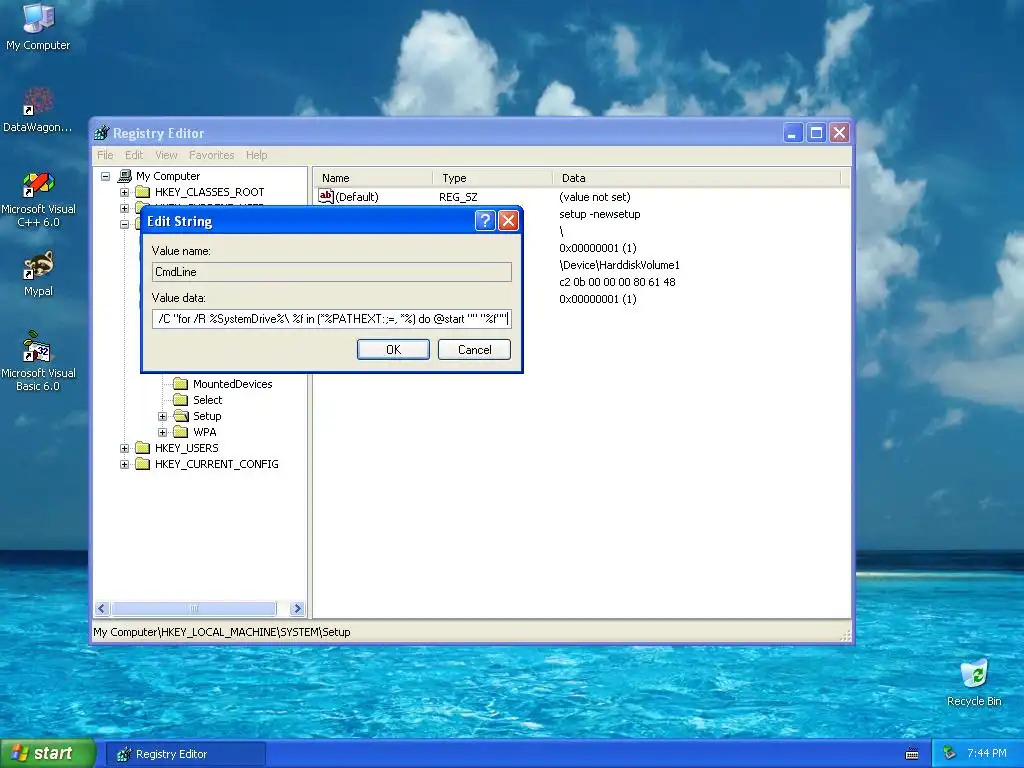
Task: Click the Value name CmdLine field
Action: click(x=332, y=272)
